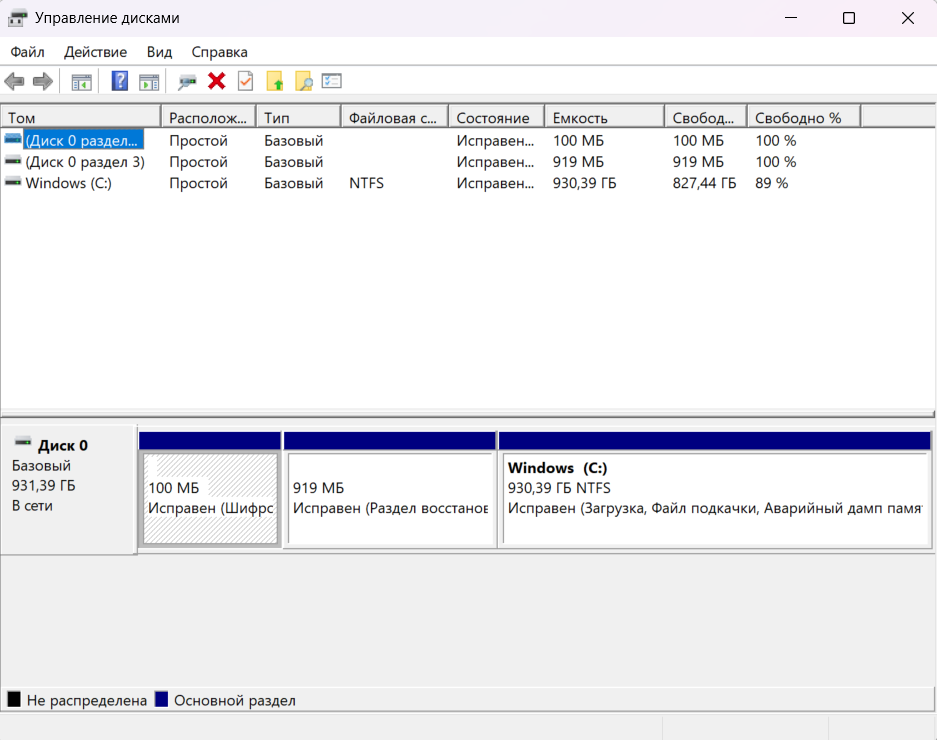
Task: Click the disk icon next to Диск 0 label
Action: (x=23, y=442)
